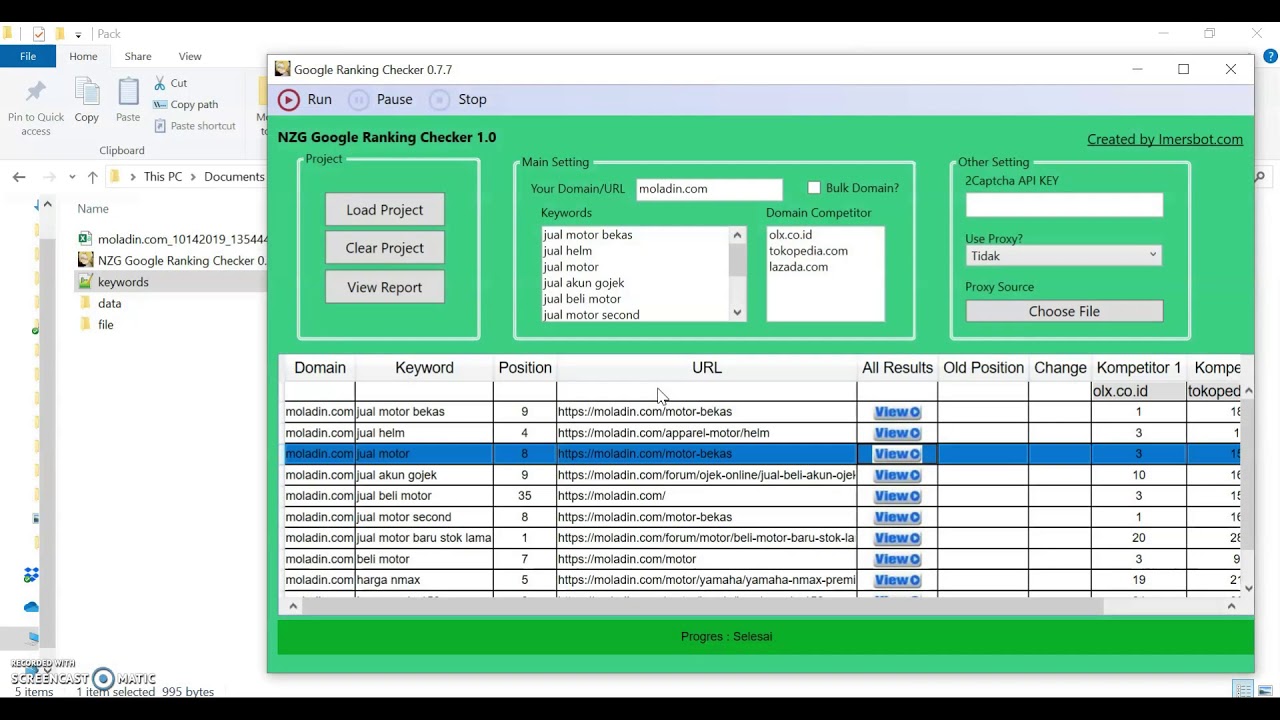This screenshot has width=1280, height=720.
Task: Click the Copy icon in File Explorer ribbon
Action: (87, 93)
